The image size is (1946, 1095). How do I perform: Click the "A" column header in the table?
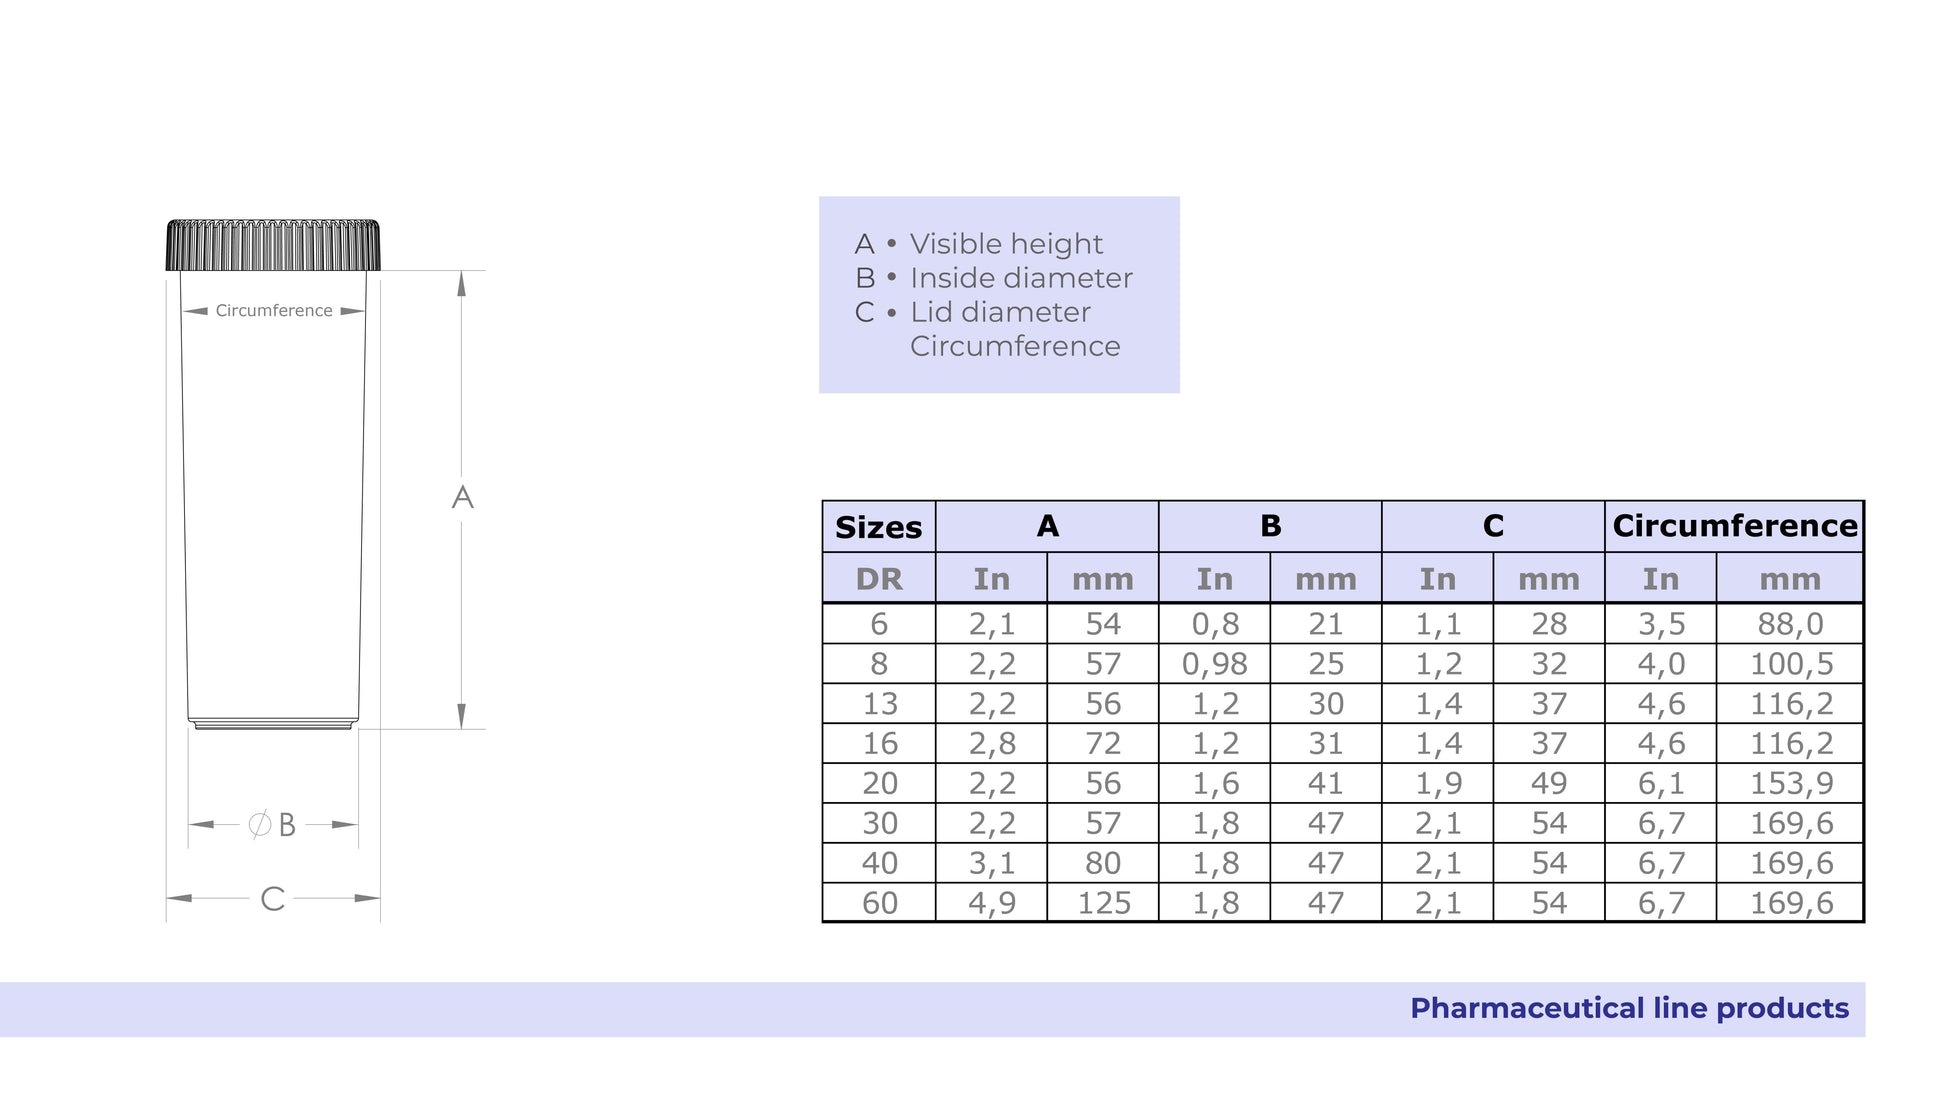tap(1047, 526)
